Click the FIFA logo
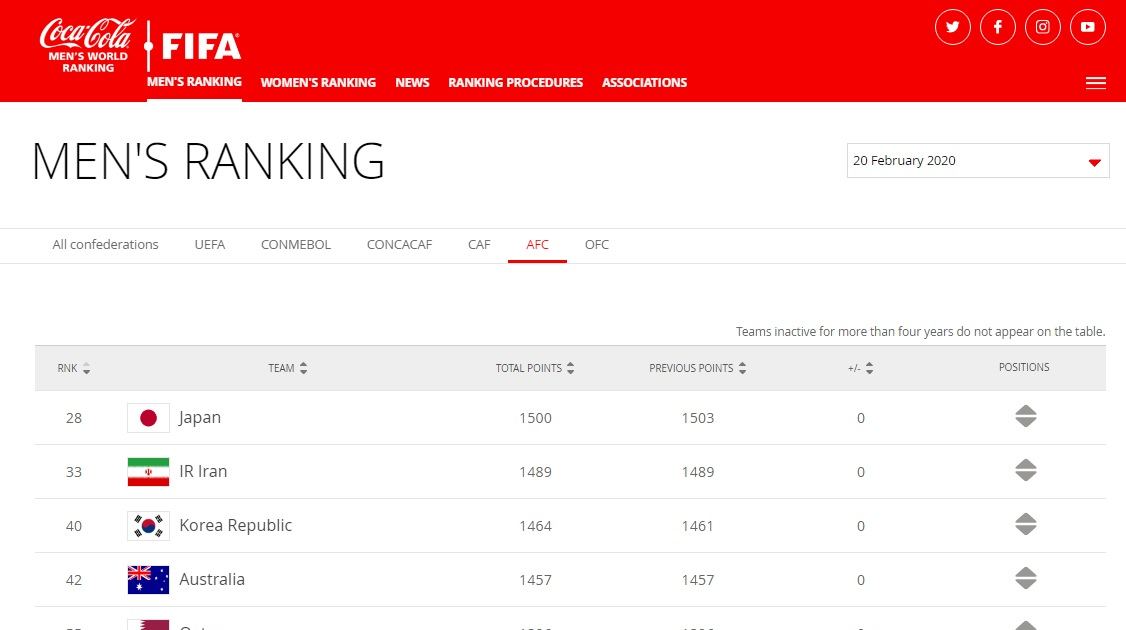Screen dimensions: 1126x630 coord(201,46)
